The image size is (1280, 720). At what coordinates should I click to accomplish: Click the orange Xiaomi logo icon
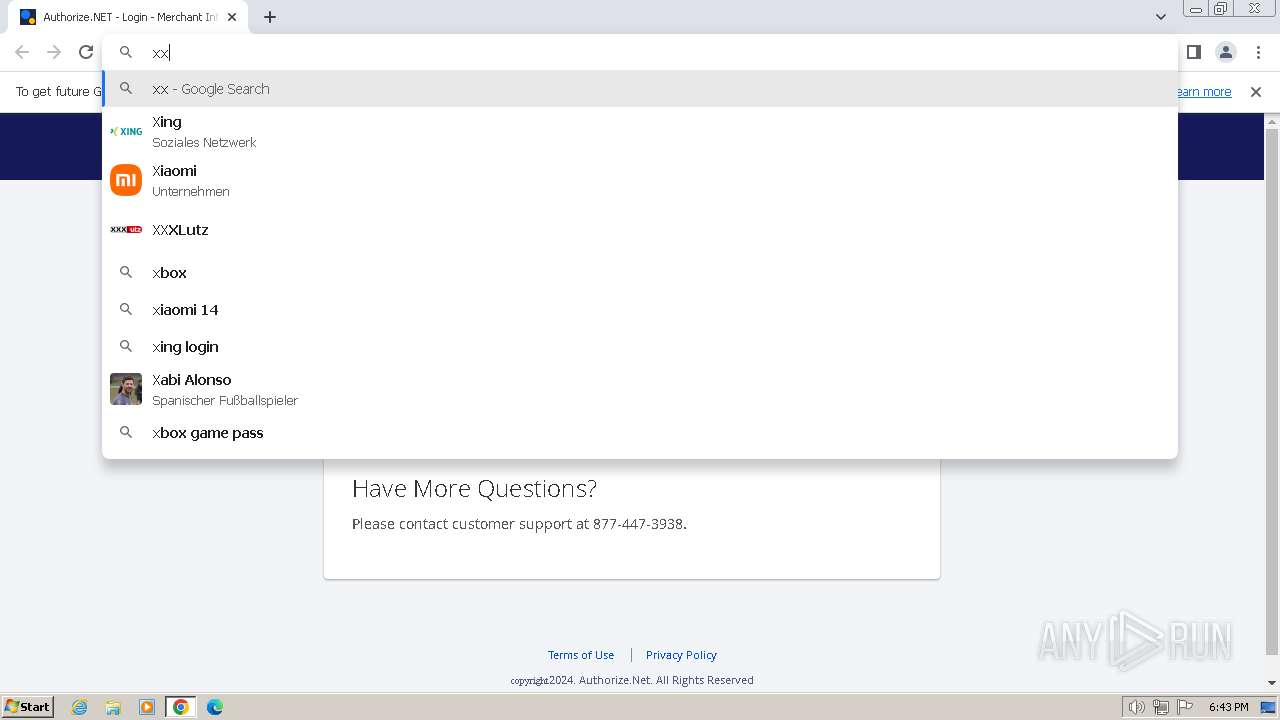click(126, 180)
